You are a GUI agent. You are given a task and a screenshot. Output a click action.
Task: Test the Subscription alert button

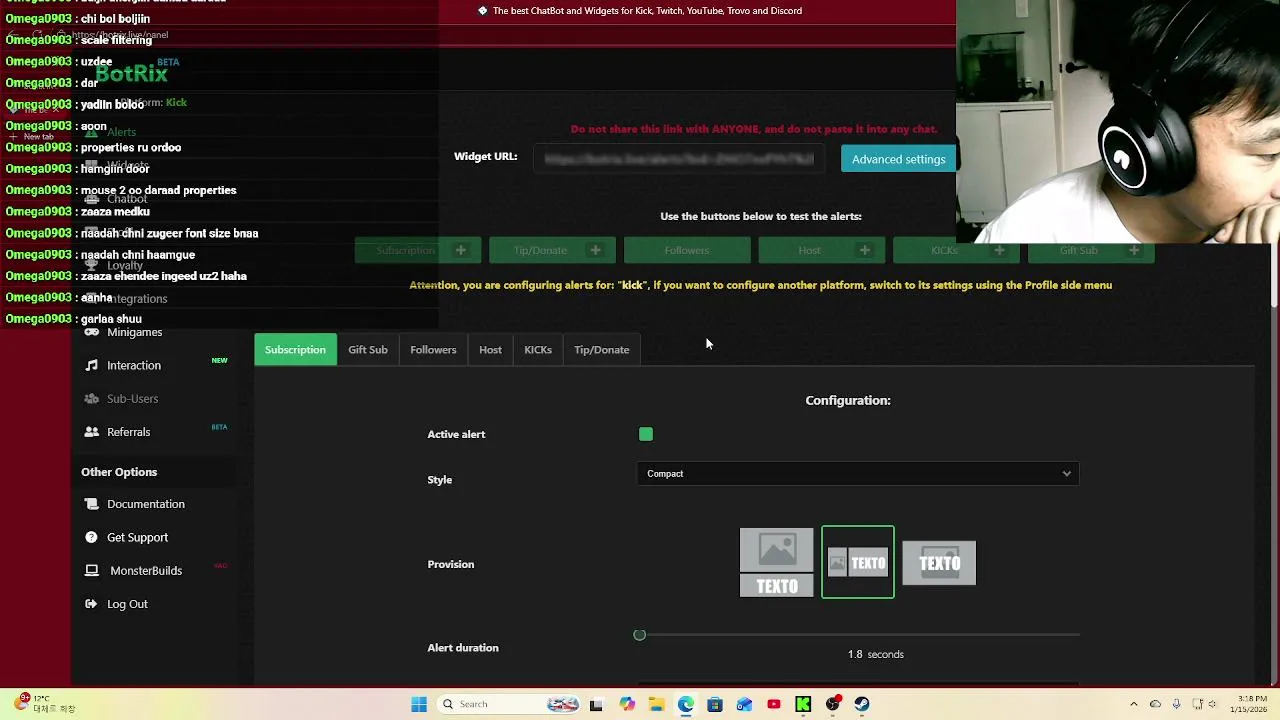click(x=418, y=250)
